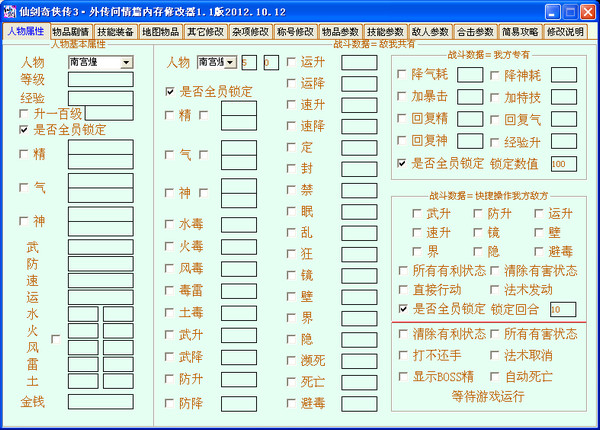Check the 清除有害状态 checkbox
Screen dimensions: 600x430
point(494,271)
